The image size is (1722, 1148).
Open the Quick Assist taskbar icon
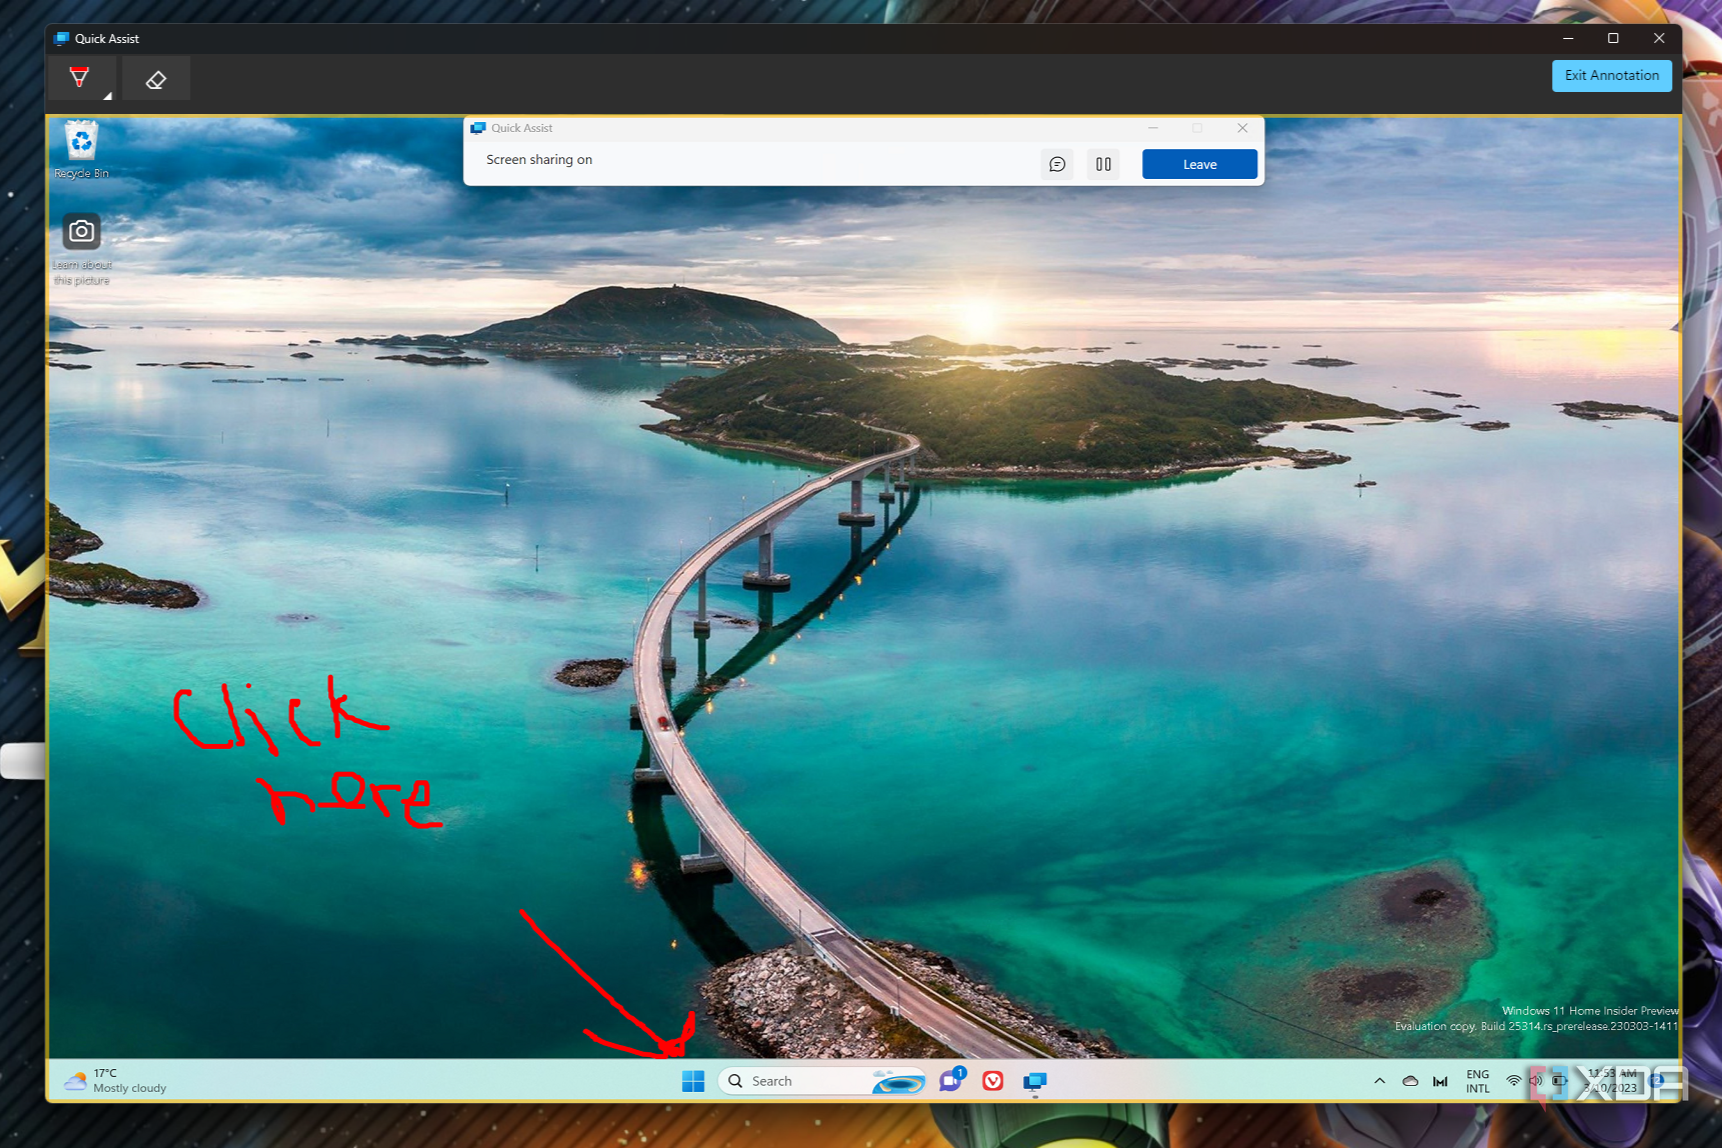[1034, 1081]
